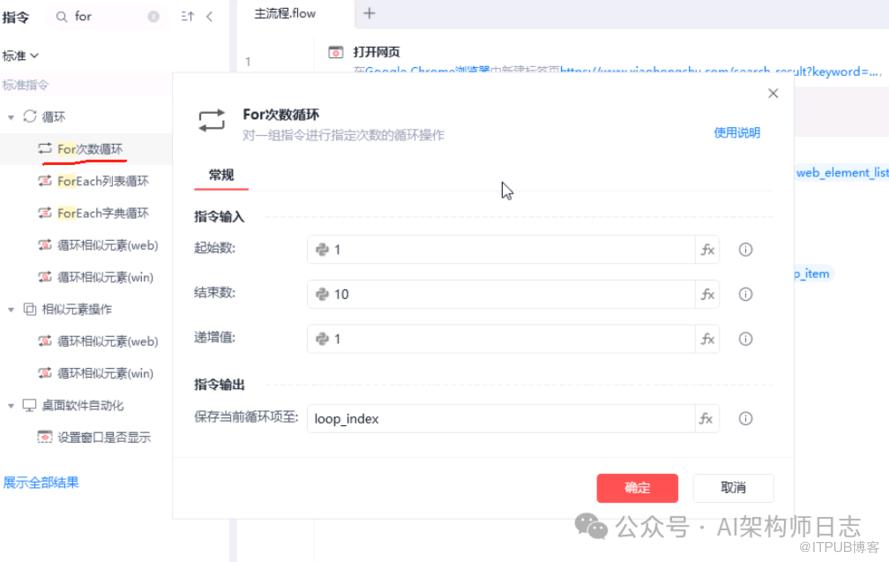Clear the search box text
Image resolution: width=889 pixels, height=562 pixels.
[154, 17]
